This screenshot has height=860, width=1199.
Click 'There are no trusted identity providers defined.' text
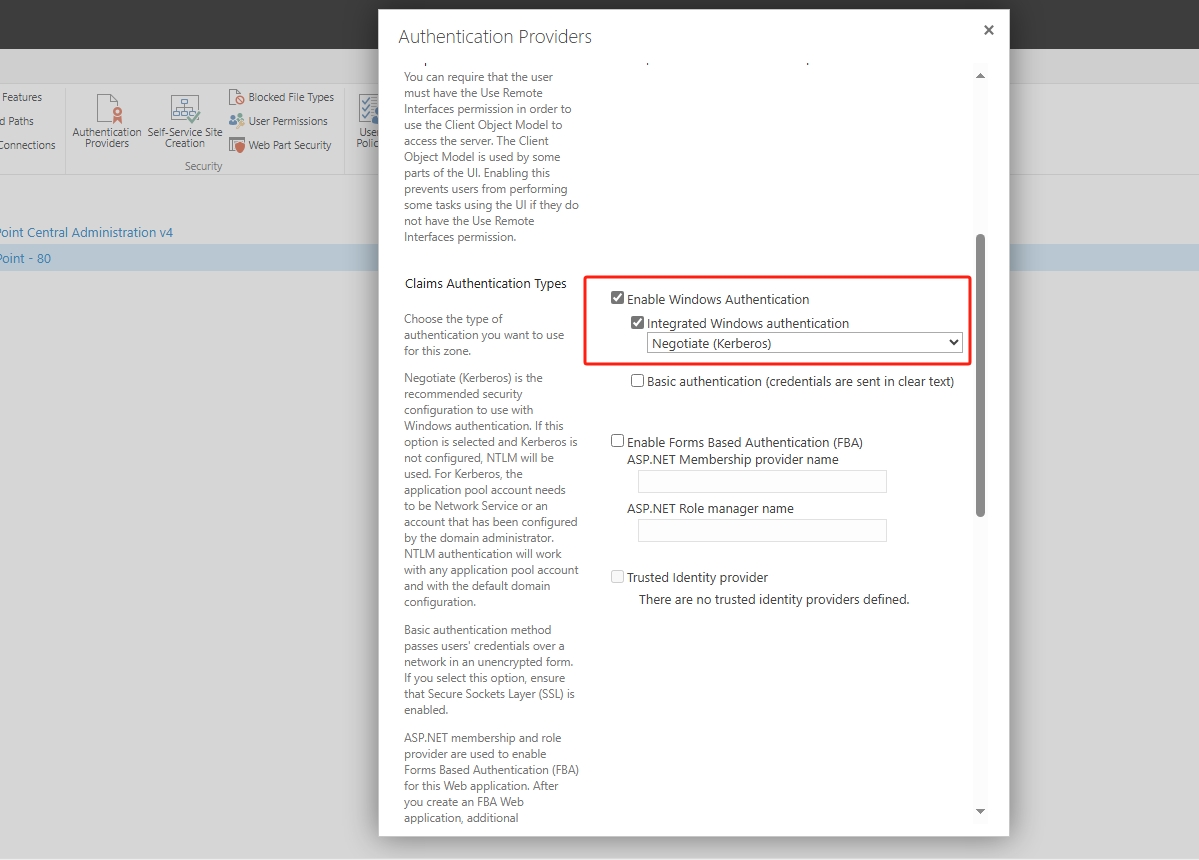coord(774,599)
